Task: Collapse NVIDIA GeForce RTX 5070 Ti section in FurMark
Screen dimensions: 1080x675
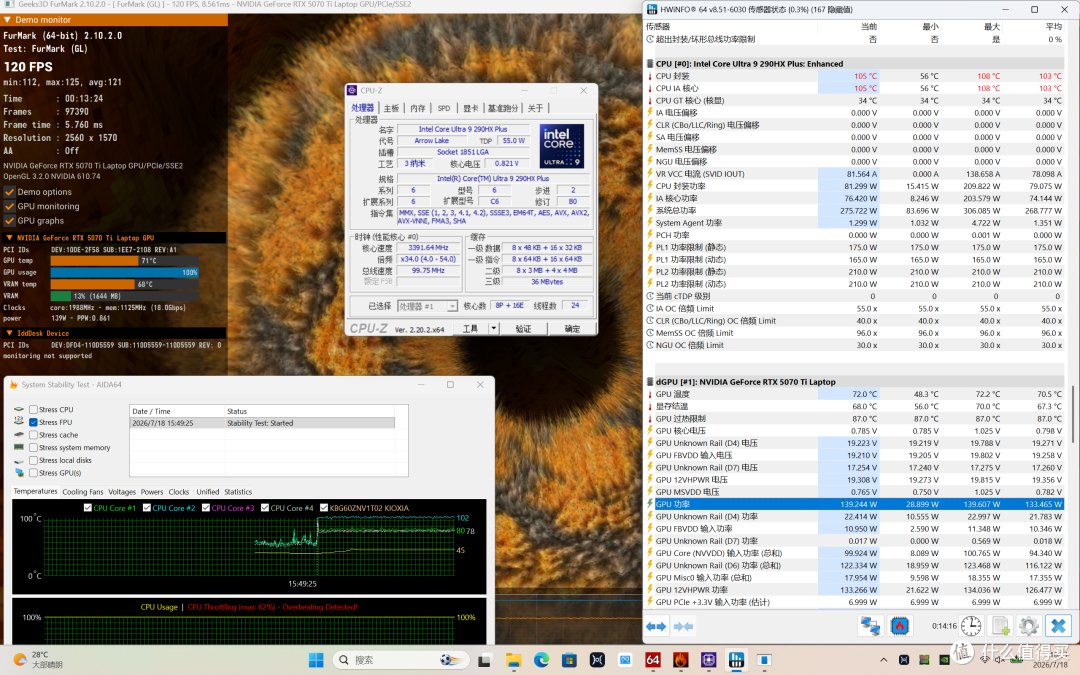Action: coord(9,238)
